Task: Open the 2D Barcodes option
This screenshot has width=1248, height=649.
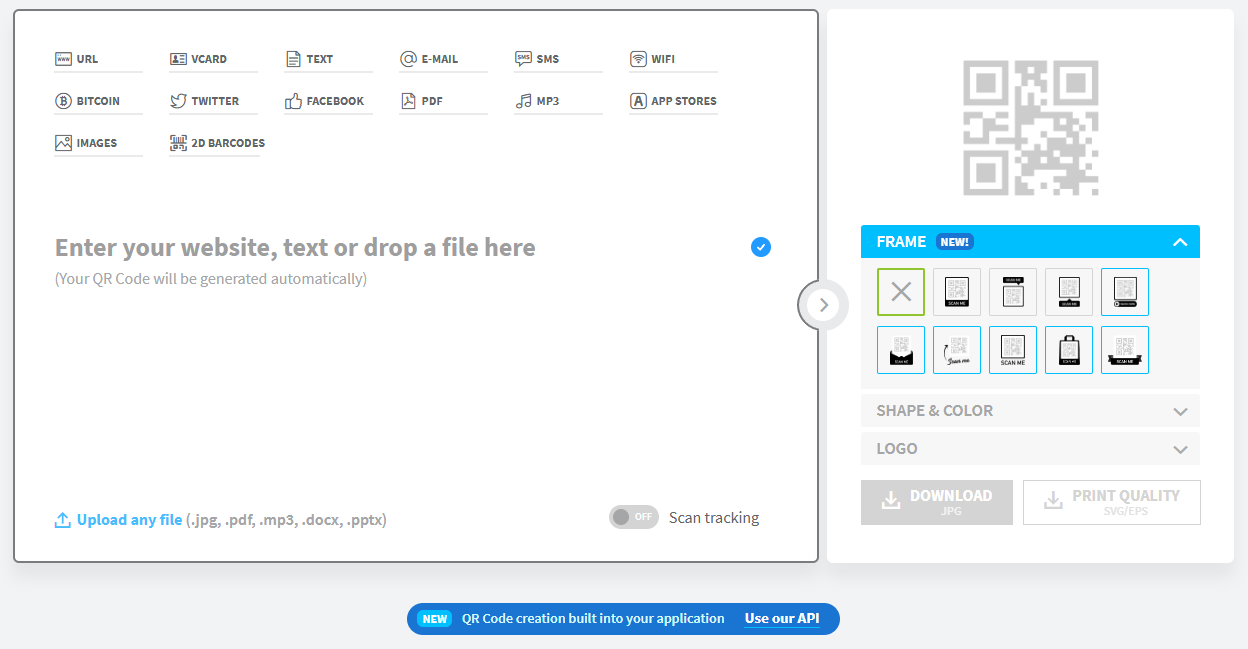Action: (217, 143)
